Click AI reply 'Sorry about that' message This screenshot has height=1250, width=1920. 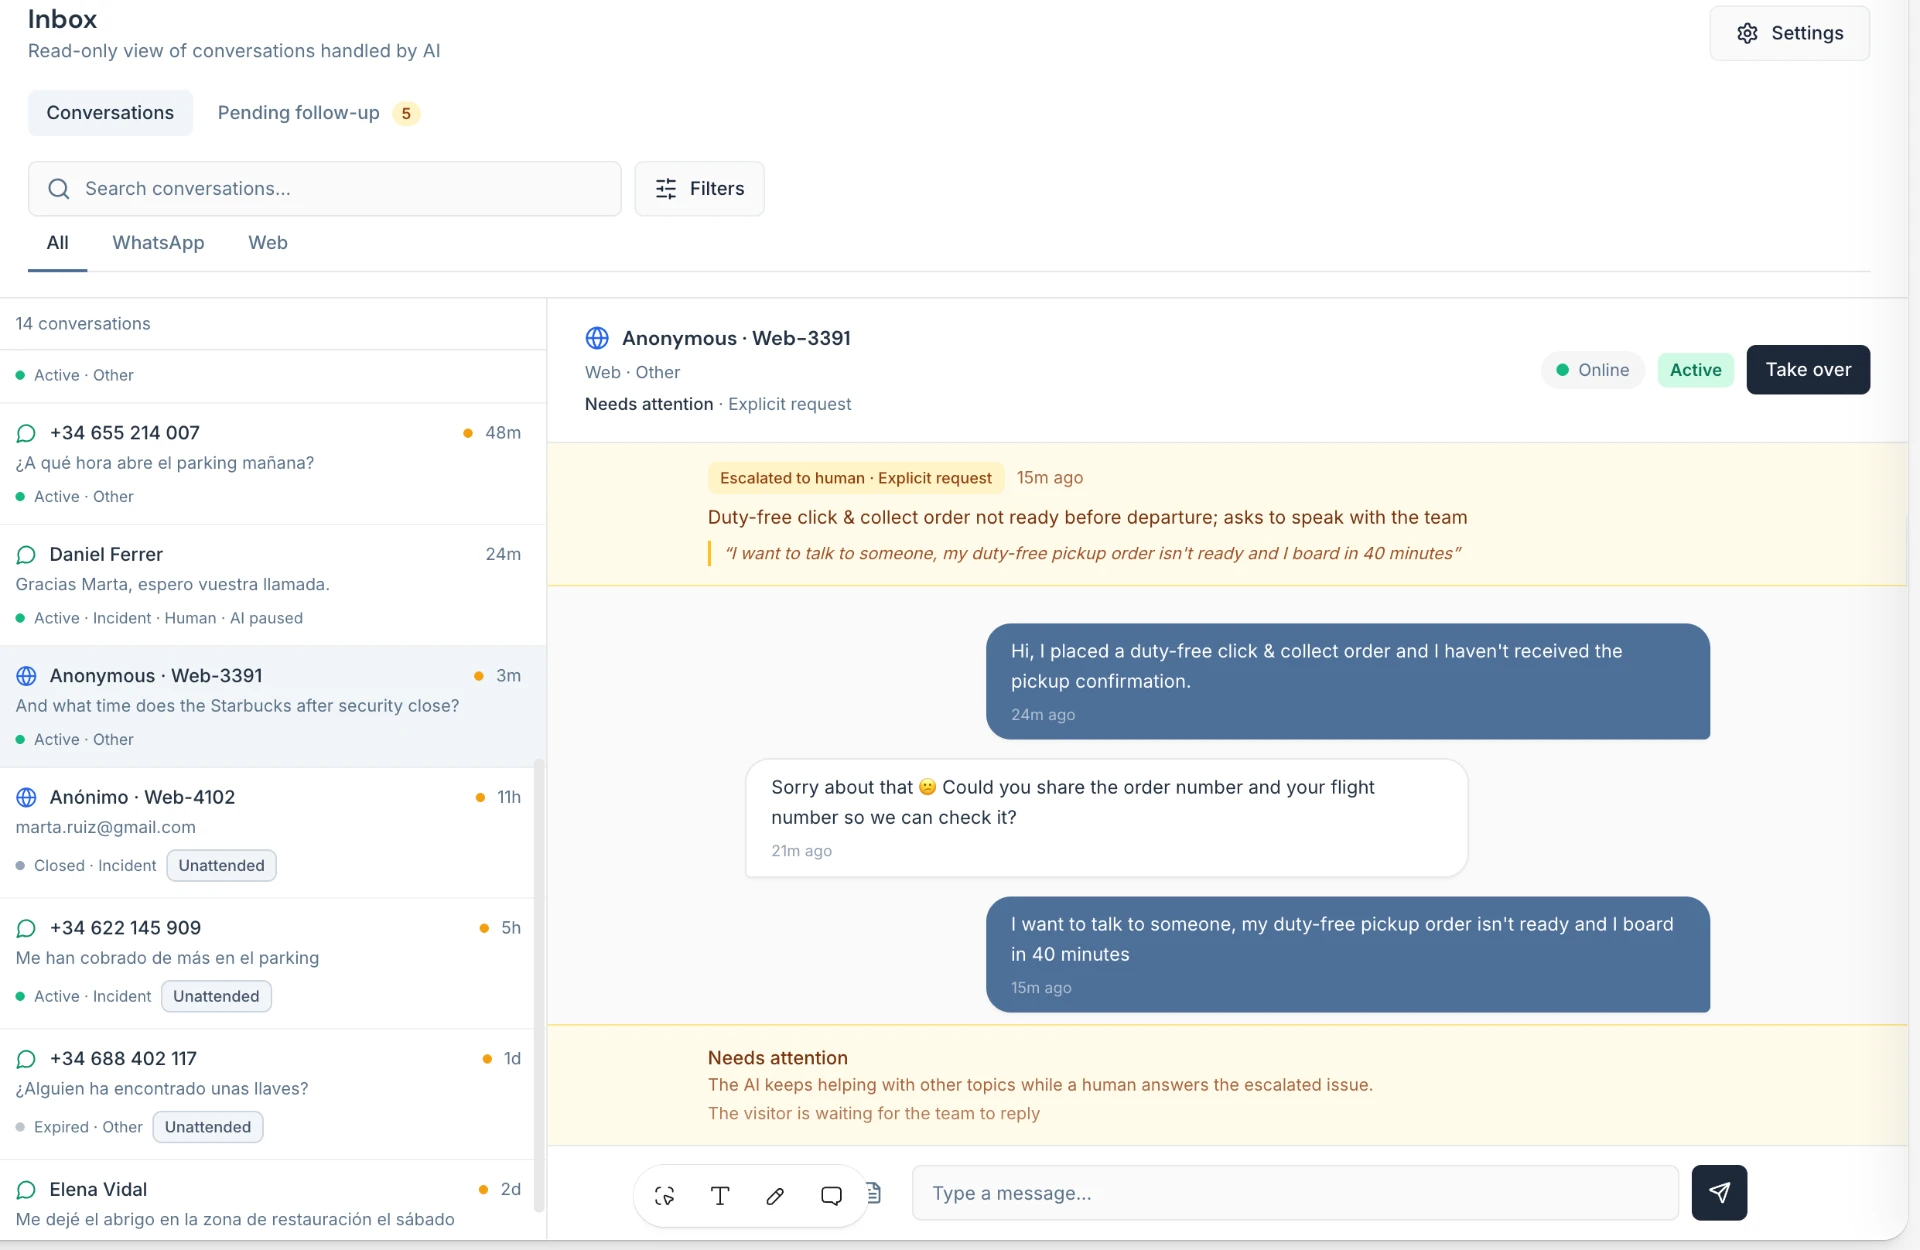click(1106, 818)
